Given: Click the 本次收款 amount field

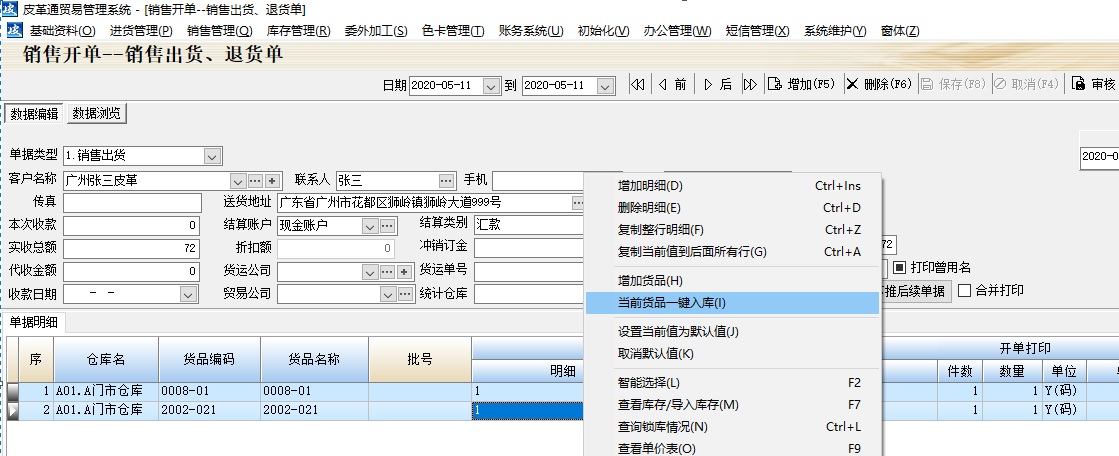Looking at the screenshot, I should pos(132,226).
